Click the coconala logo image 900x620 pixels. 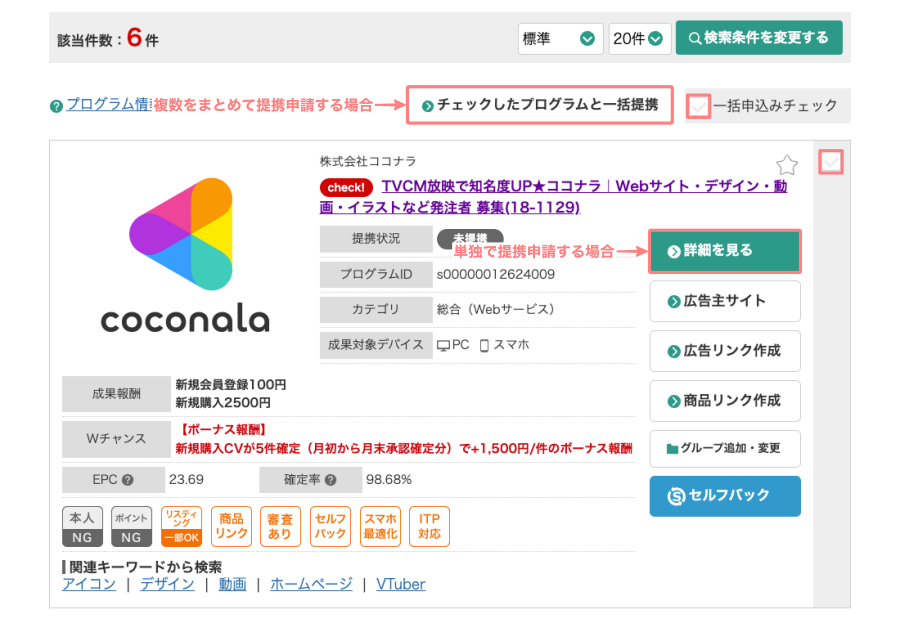coord(185,256)
